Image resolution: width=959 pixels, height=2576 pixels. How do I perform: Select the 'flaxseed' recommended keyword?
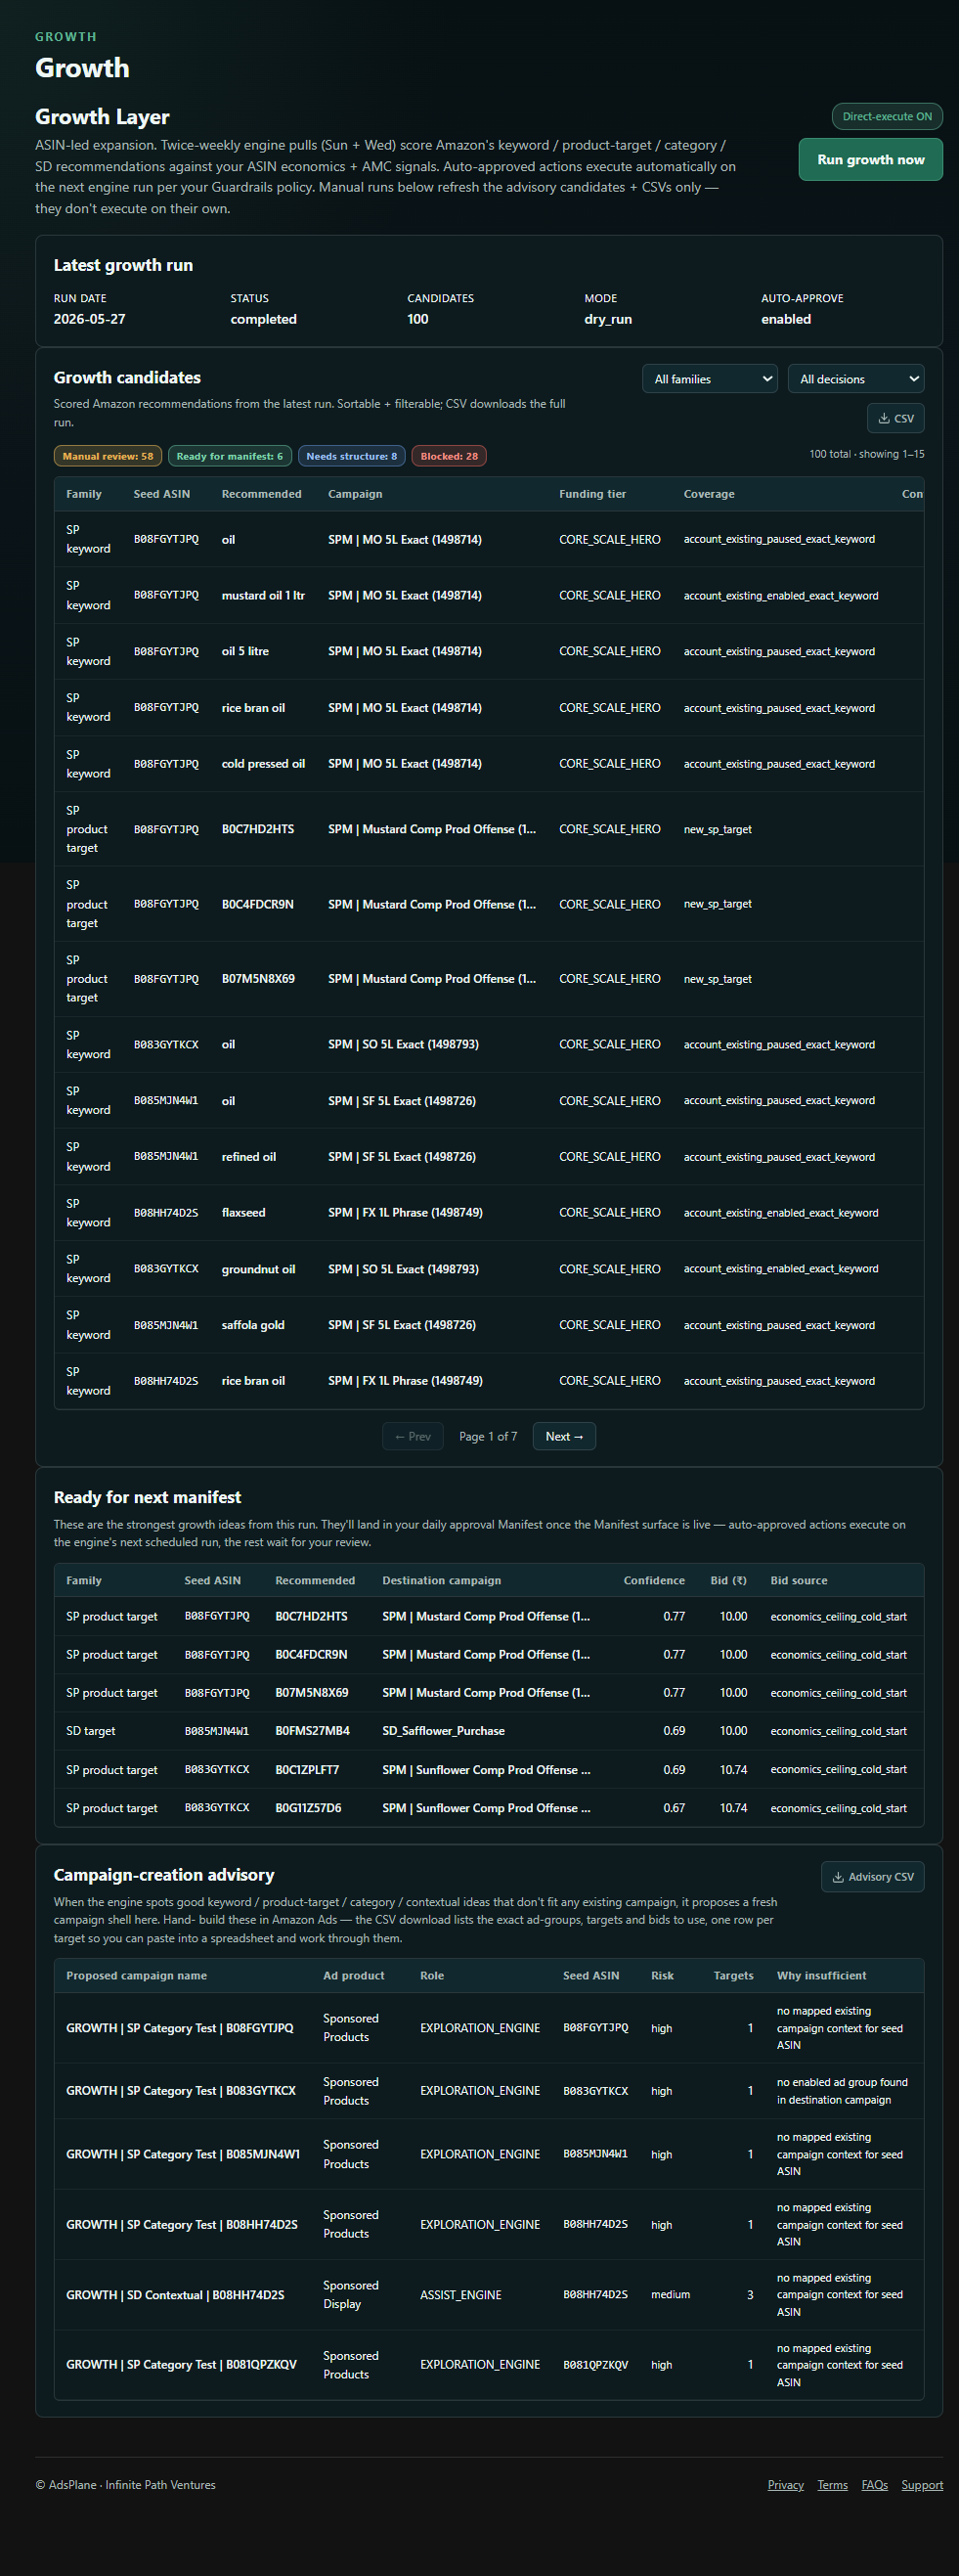(x=243, y=1212)
